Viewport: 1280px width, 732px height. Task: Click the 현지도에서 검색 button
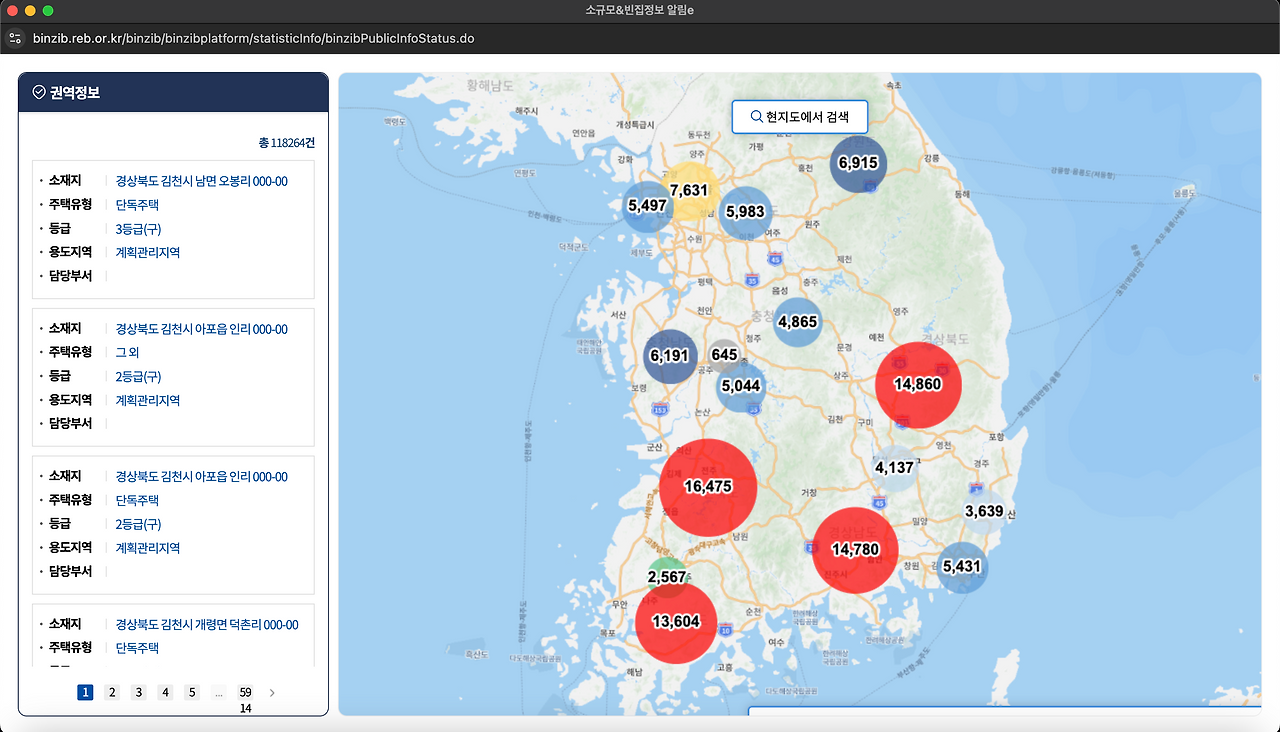pos(799,116)
